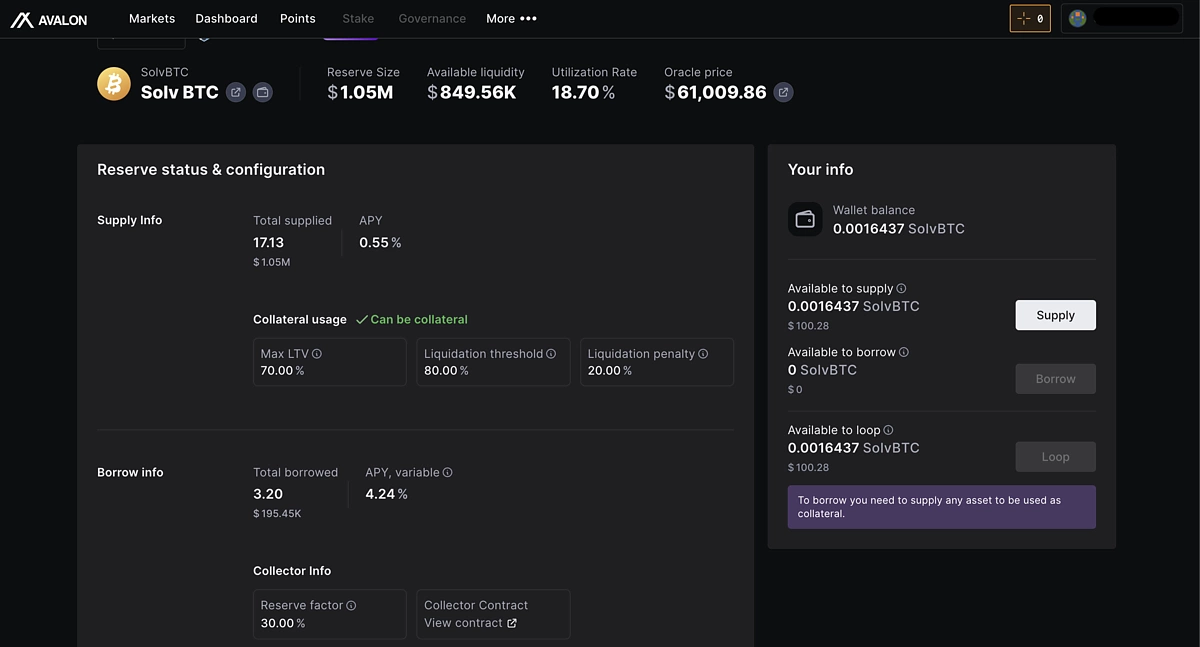Image resolution: width=1200 pixels, height=647 pixels.
Task: Select the Stake menu item
Action: pyautogui.click(x=358, y=19)
